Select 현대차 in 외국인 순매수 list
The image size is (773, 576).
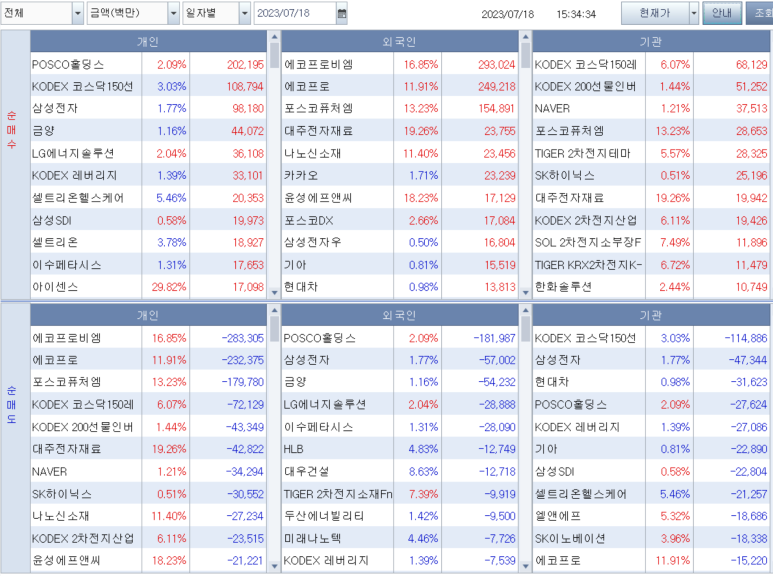[x=301, y=287]
